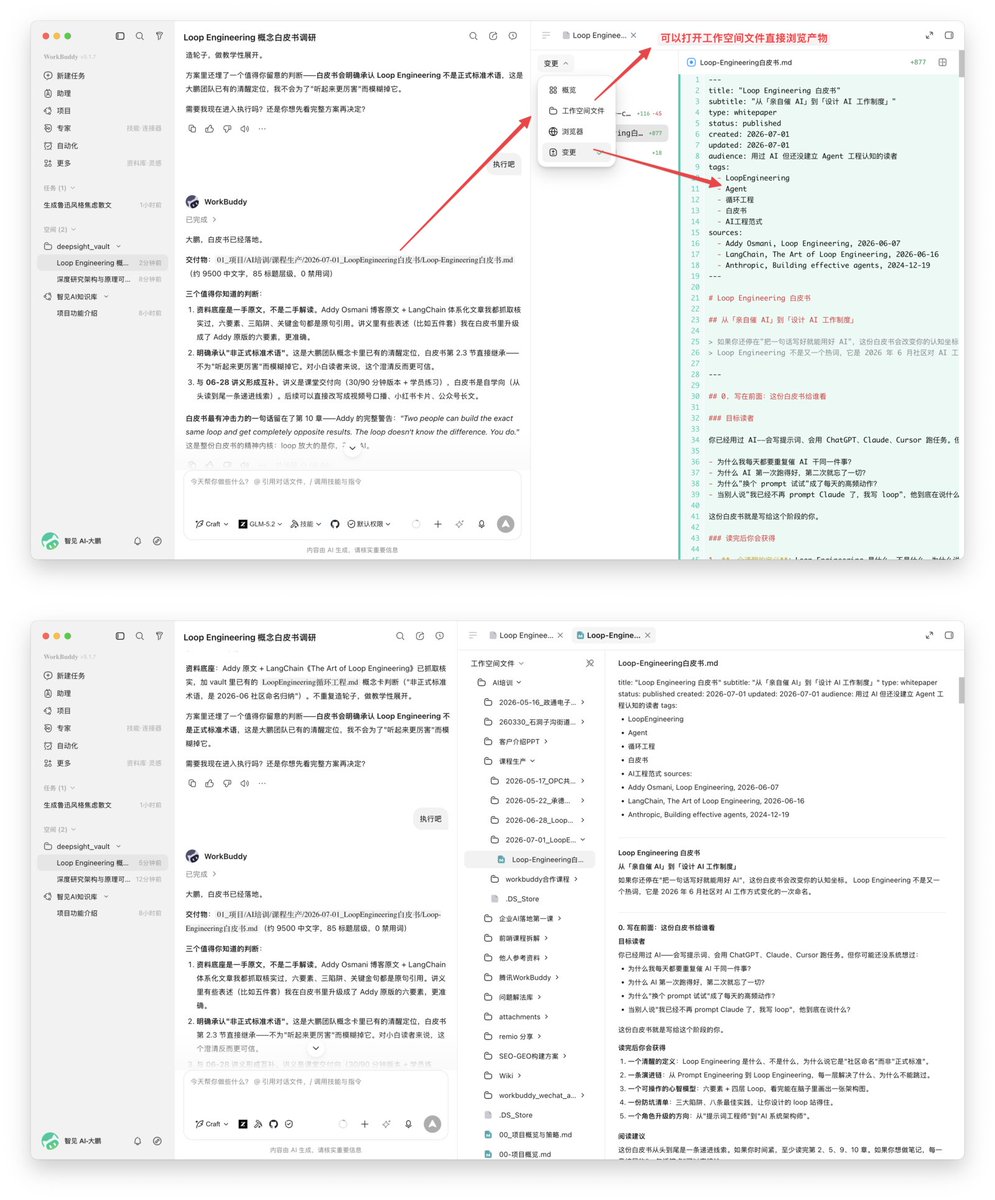This screenshot has width=995, height=1200.
Task: Click the pin icon beside 工作空间文件 header
Action: [590, 663]
